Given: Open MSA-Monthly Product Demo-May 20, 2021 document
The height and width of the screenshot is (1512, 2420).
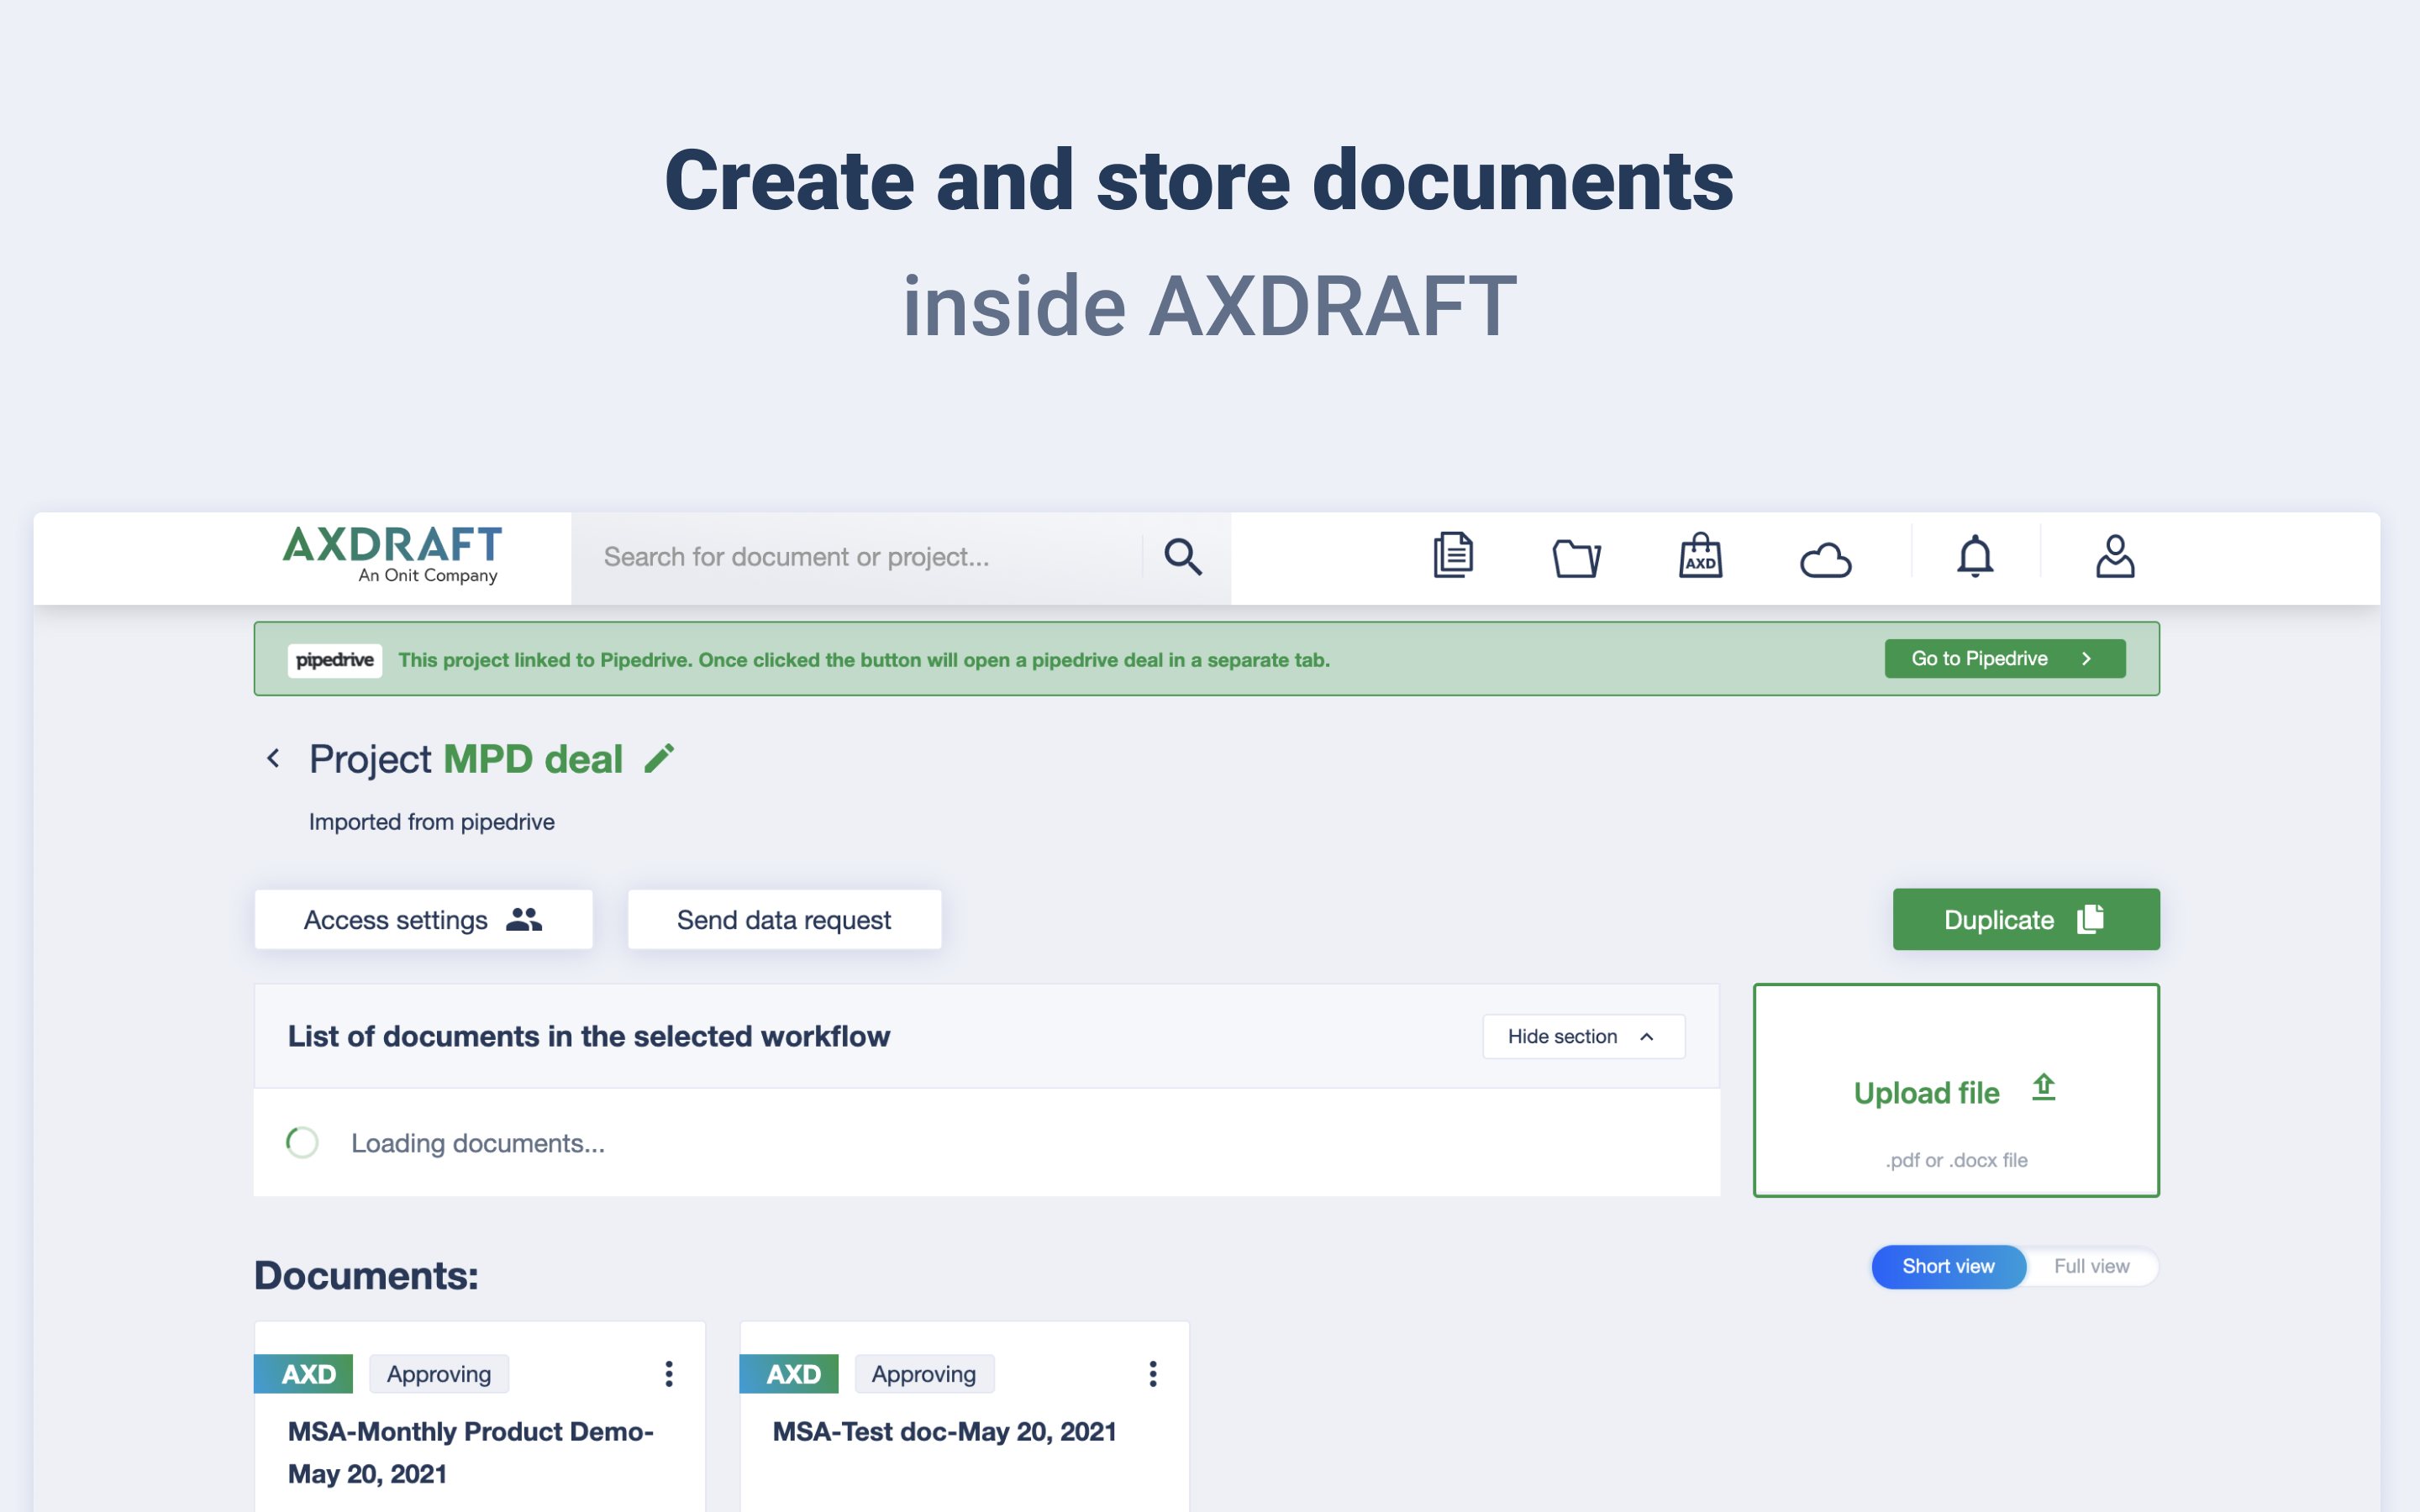Looking at the screenshot, I should click(x=471, y=1453).
